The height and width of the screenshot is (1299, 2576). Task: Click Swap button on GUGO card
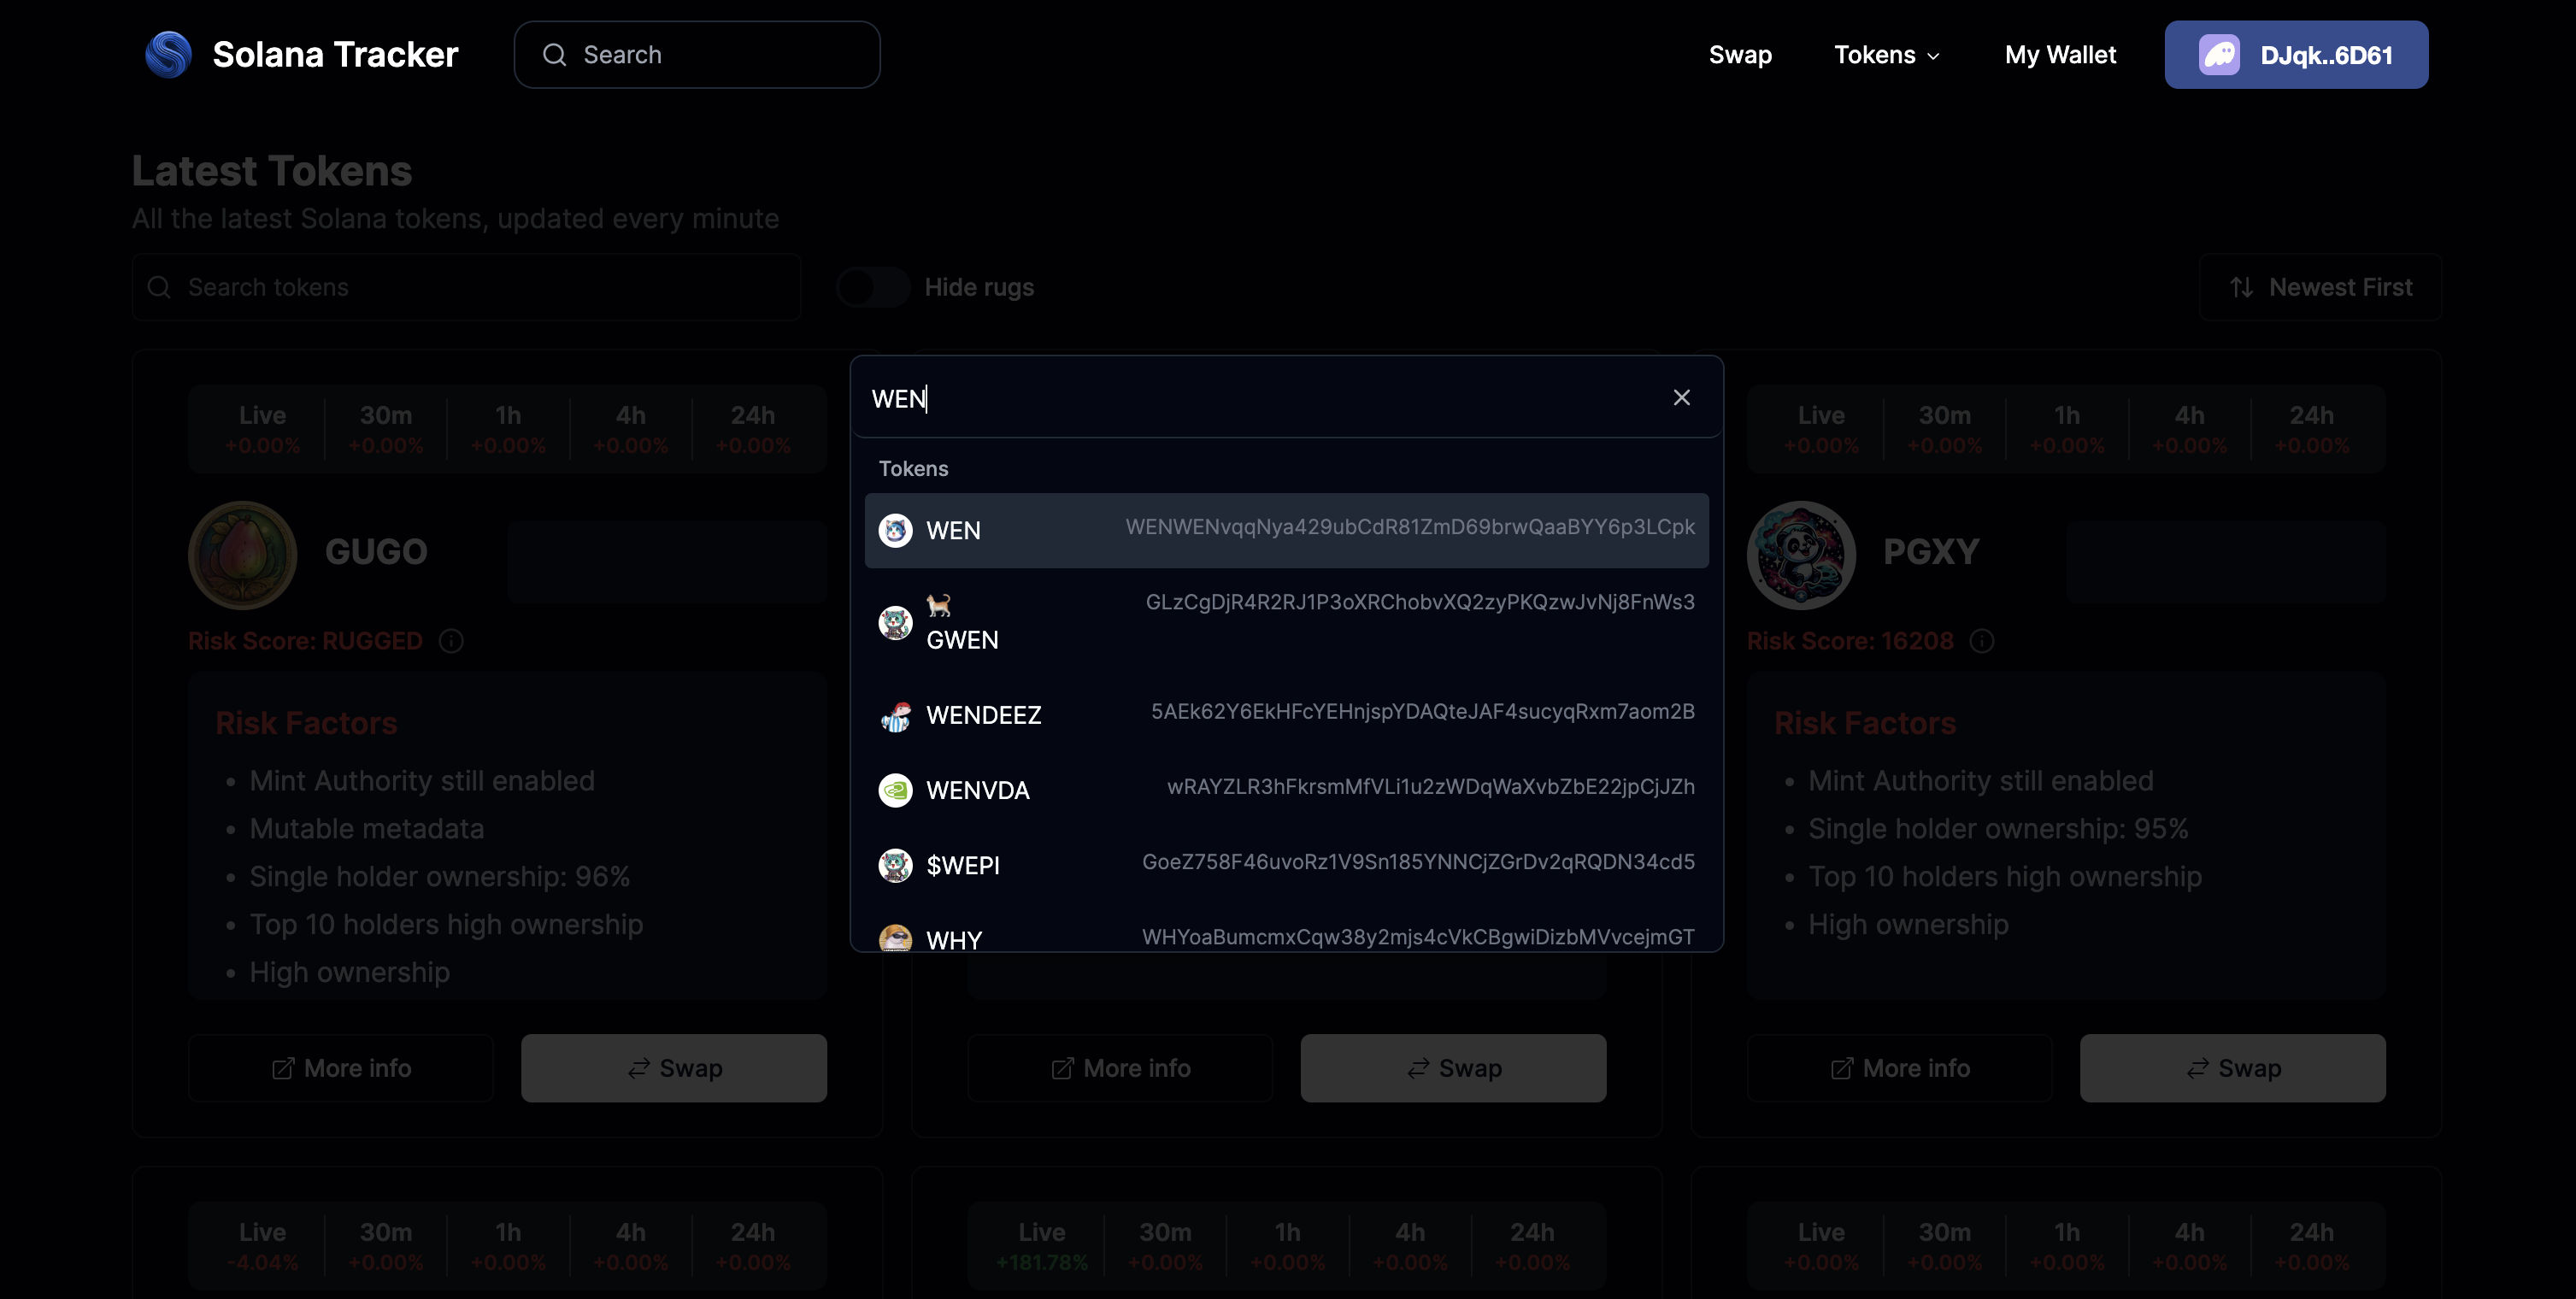[674, 1068]
